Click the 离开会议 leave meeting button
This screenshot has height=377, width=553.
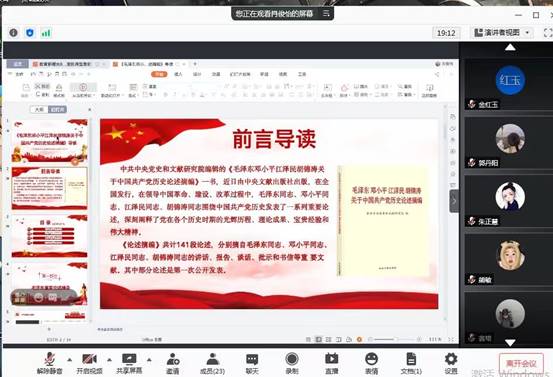(x=521, y=363)
